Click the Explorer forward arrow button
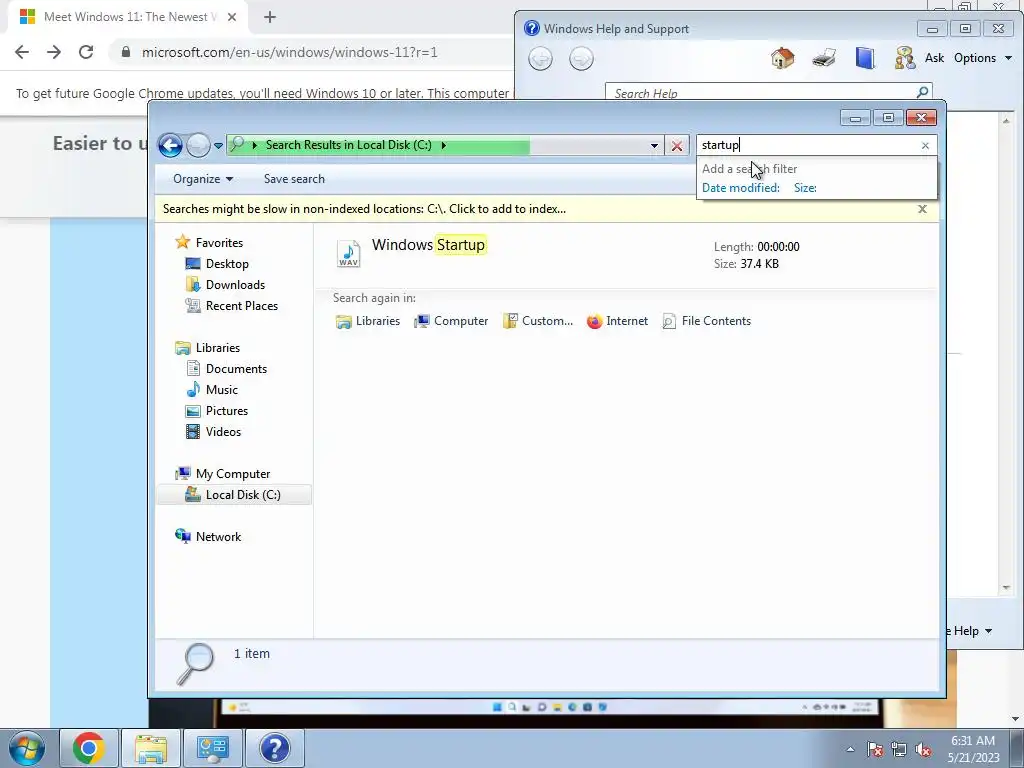This screenshot has height=768, width=1024. [198, 145]
